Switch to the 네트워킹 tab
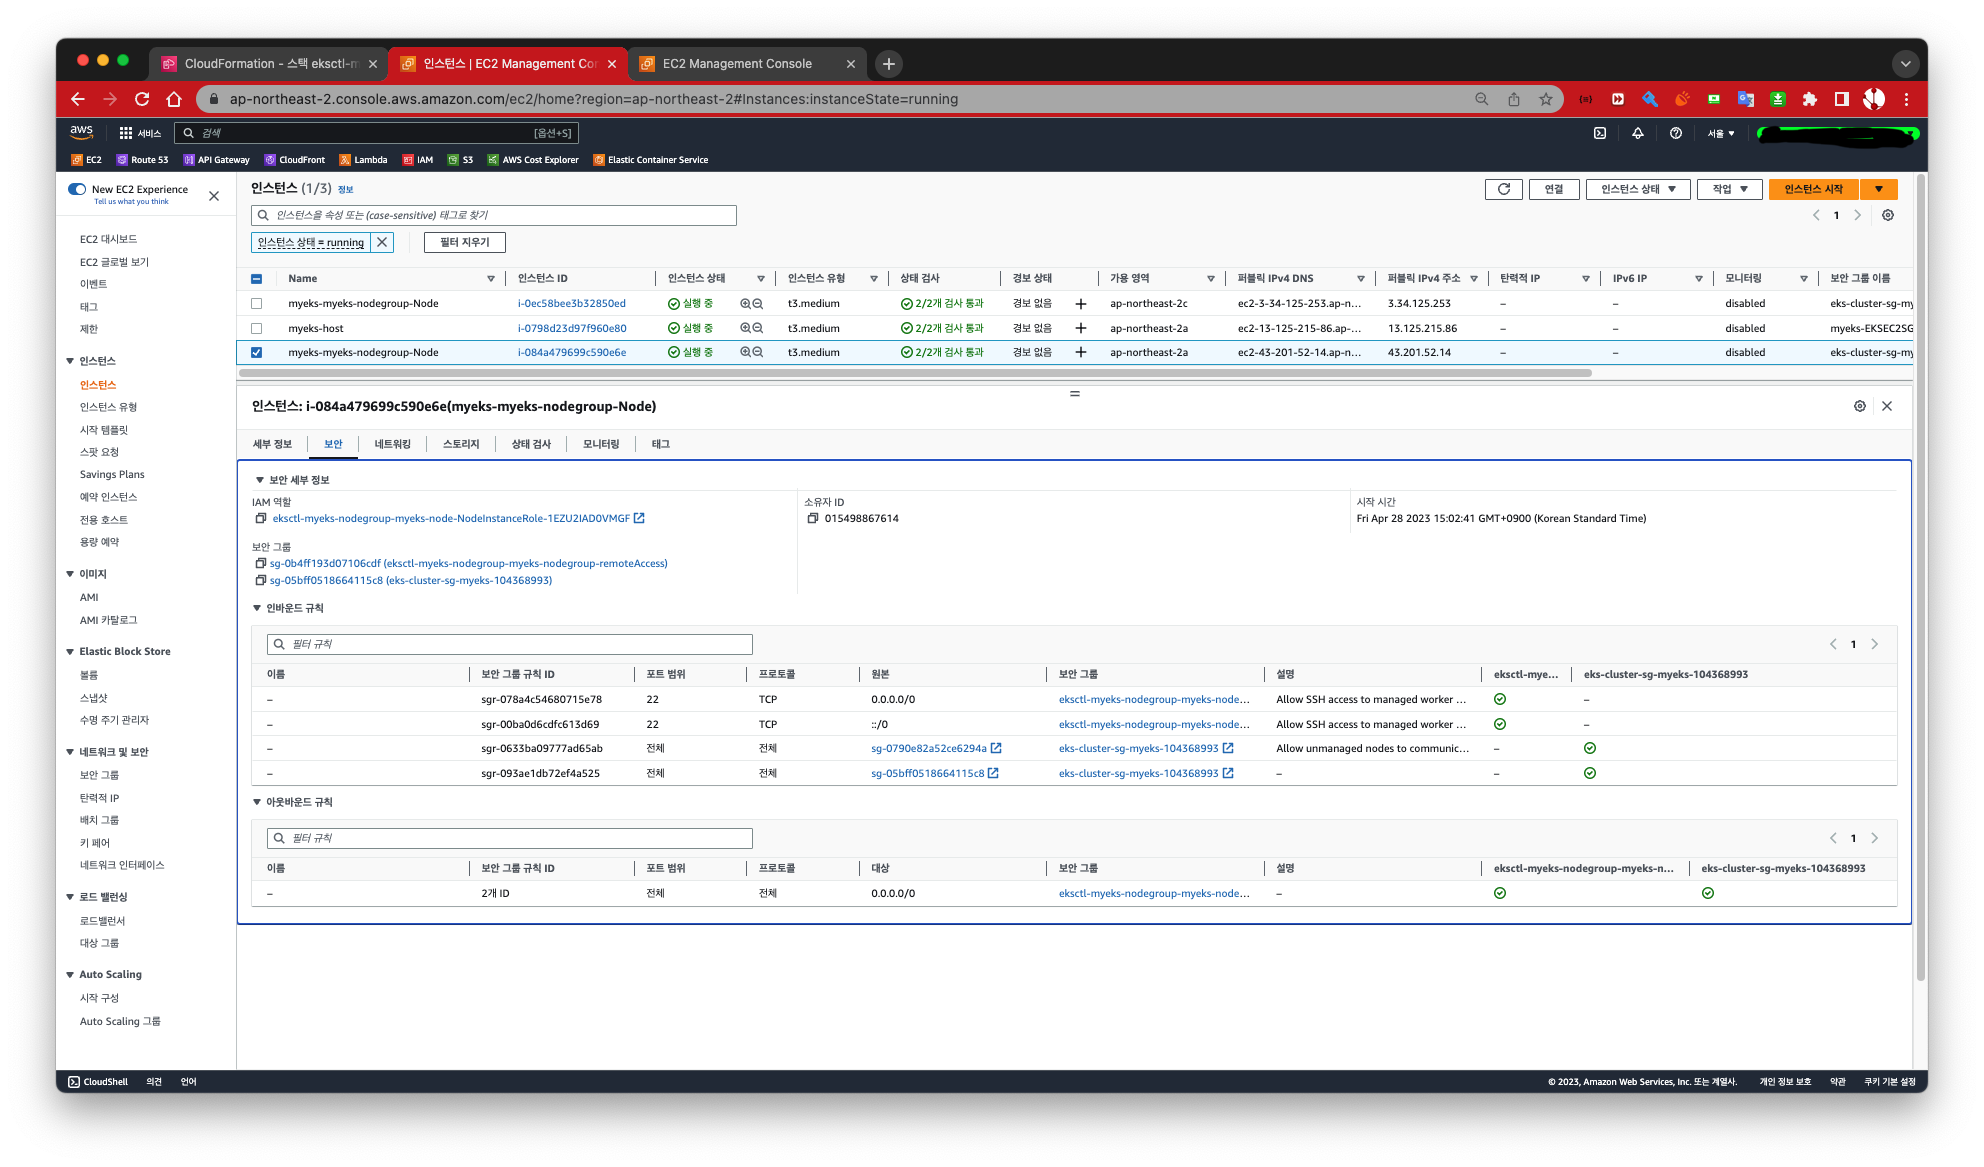Viewport: 1984px width, 1167px height. coord(392,444)
